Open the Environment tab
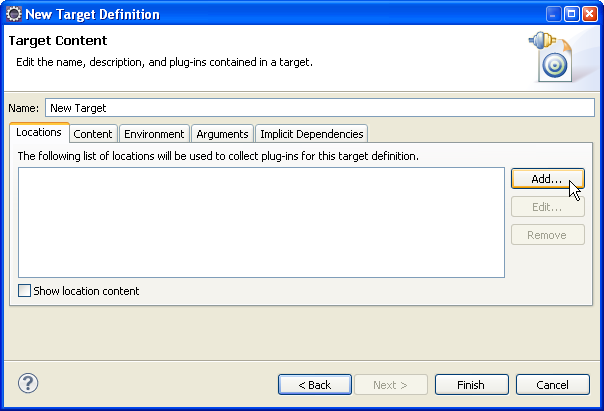 click(154, 134)
